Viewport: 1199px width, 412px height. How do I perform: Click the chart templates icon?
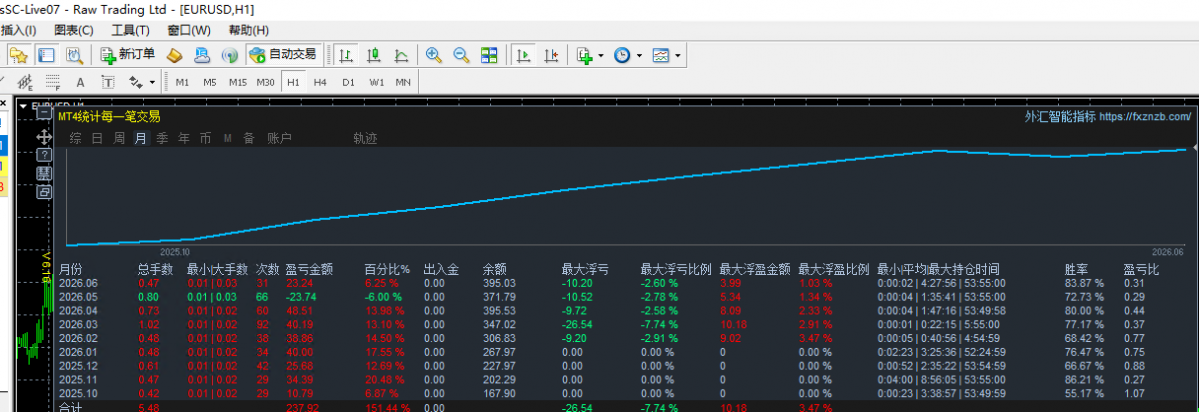click(x=661, y=55)
